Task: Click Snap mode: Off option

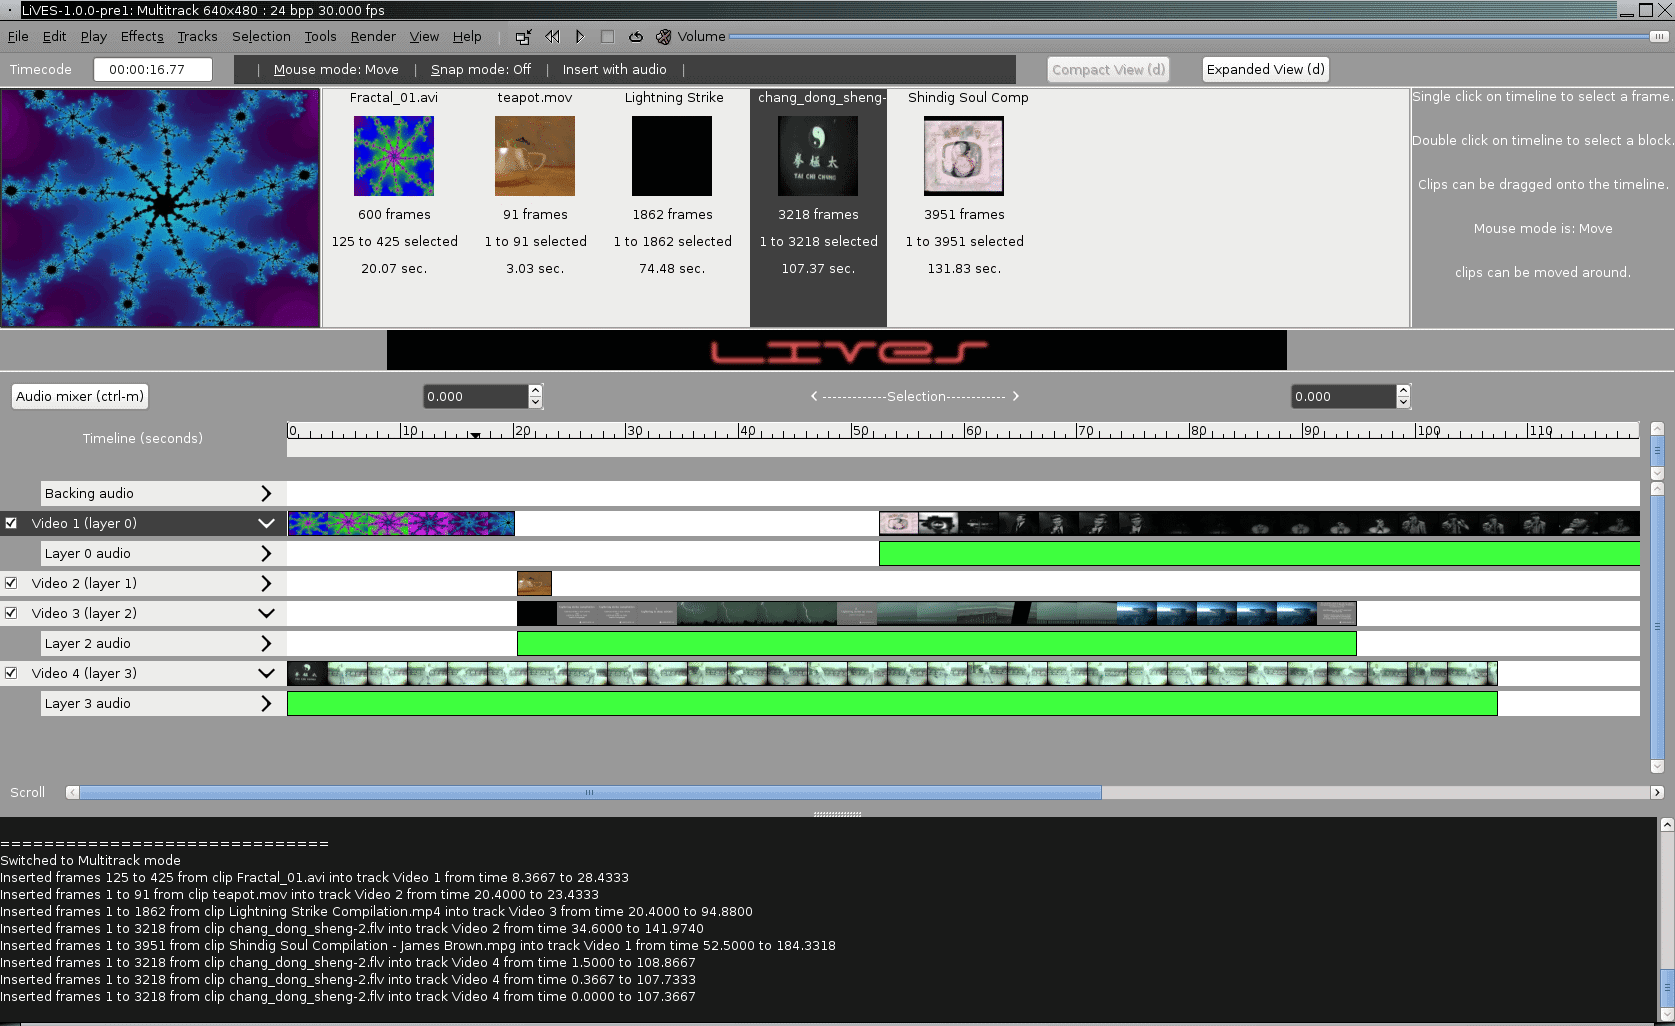Action: 481,70
